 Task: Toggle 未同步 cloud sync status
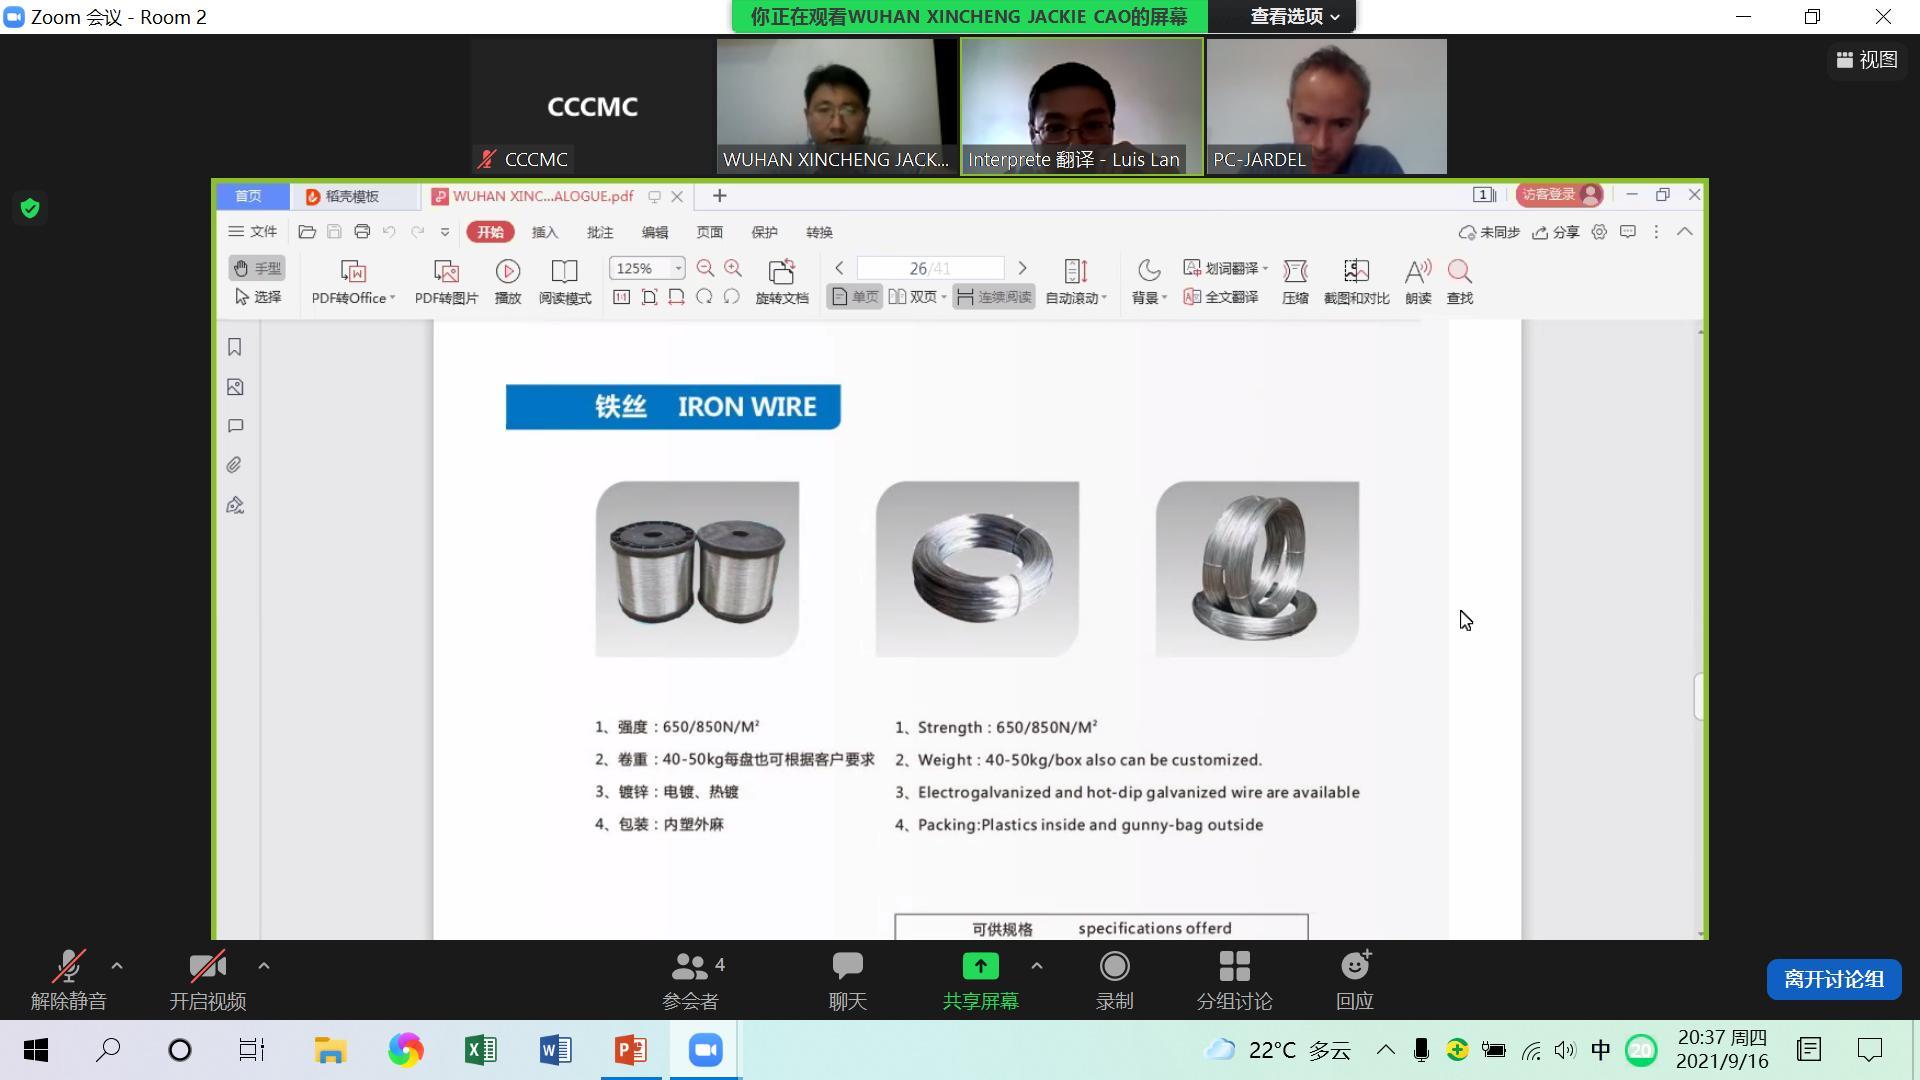[x=1489, y=232]
